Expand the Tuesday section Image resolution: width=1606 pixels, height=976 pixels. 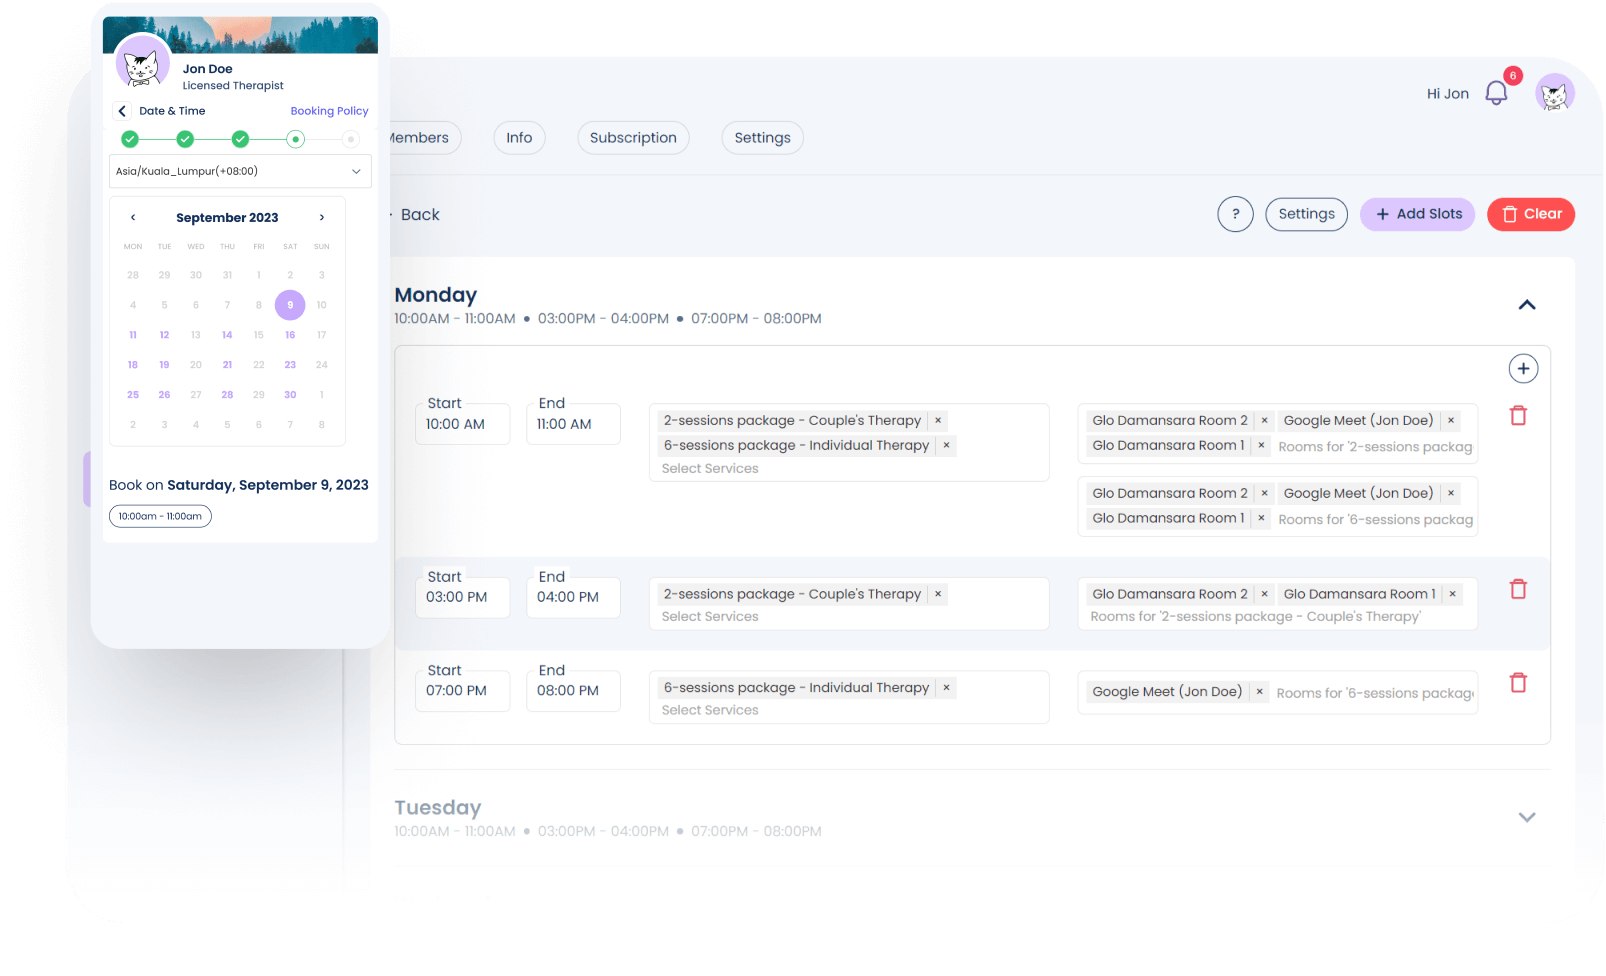click(1526, 817)
